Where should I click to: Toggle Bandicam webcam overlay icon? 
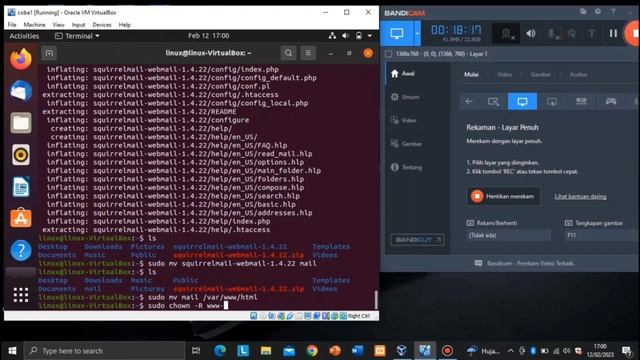(507, 34)
